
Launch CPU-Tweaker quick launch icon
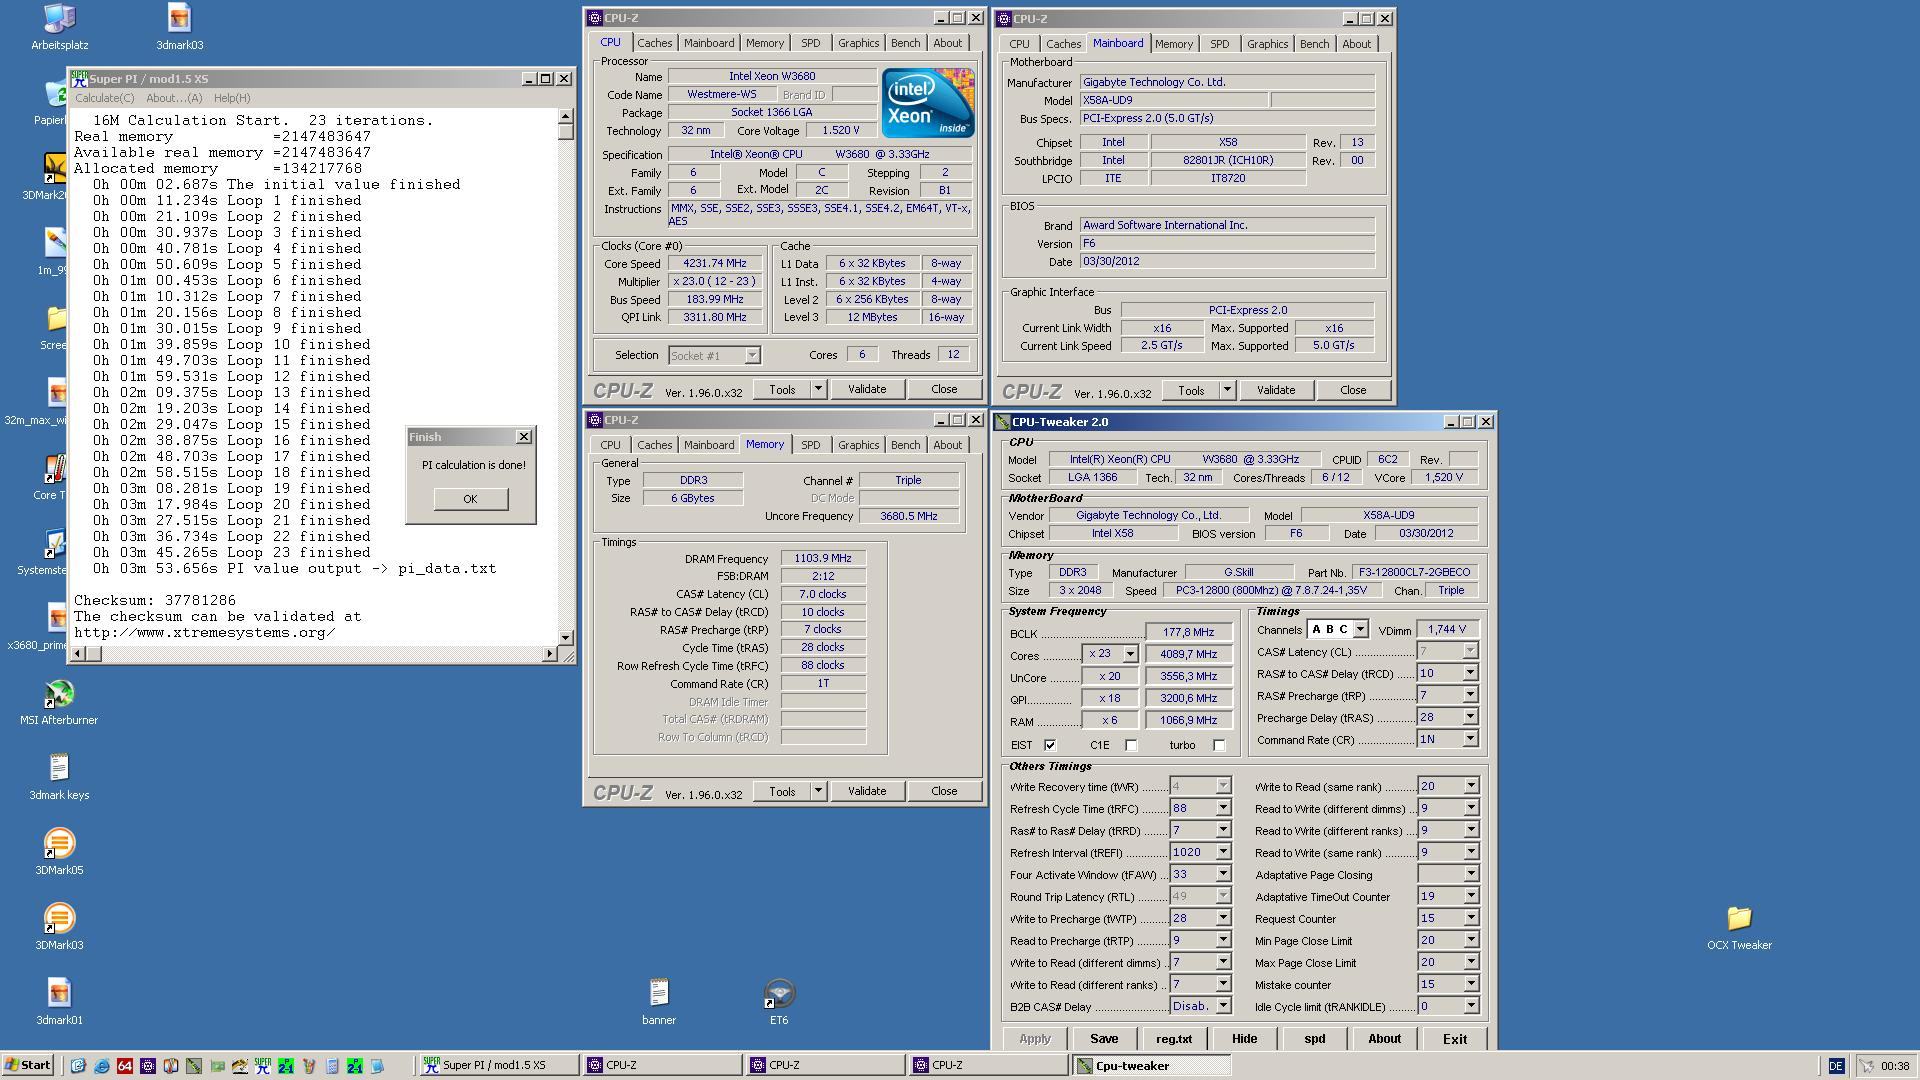click(194, 1066)
